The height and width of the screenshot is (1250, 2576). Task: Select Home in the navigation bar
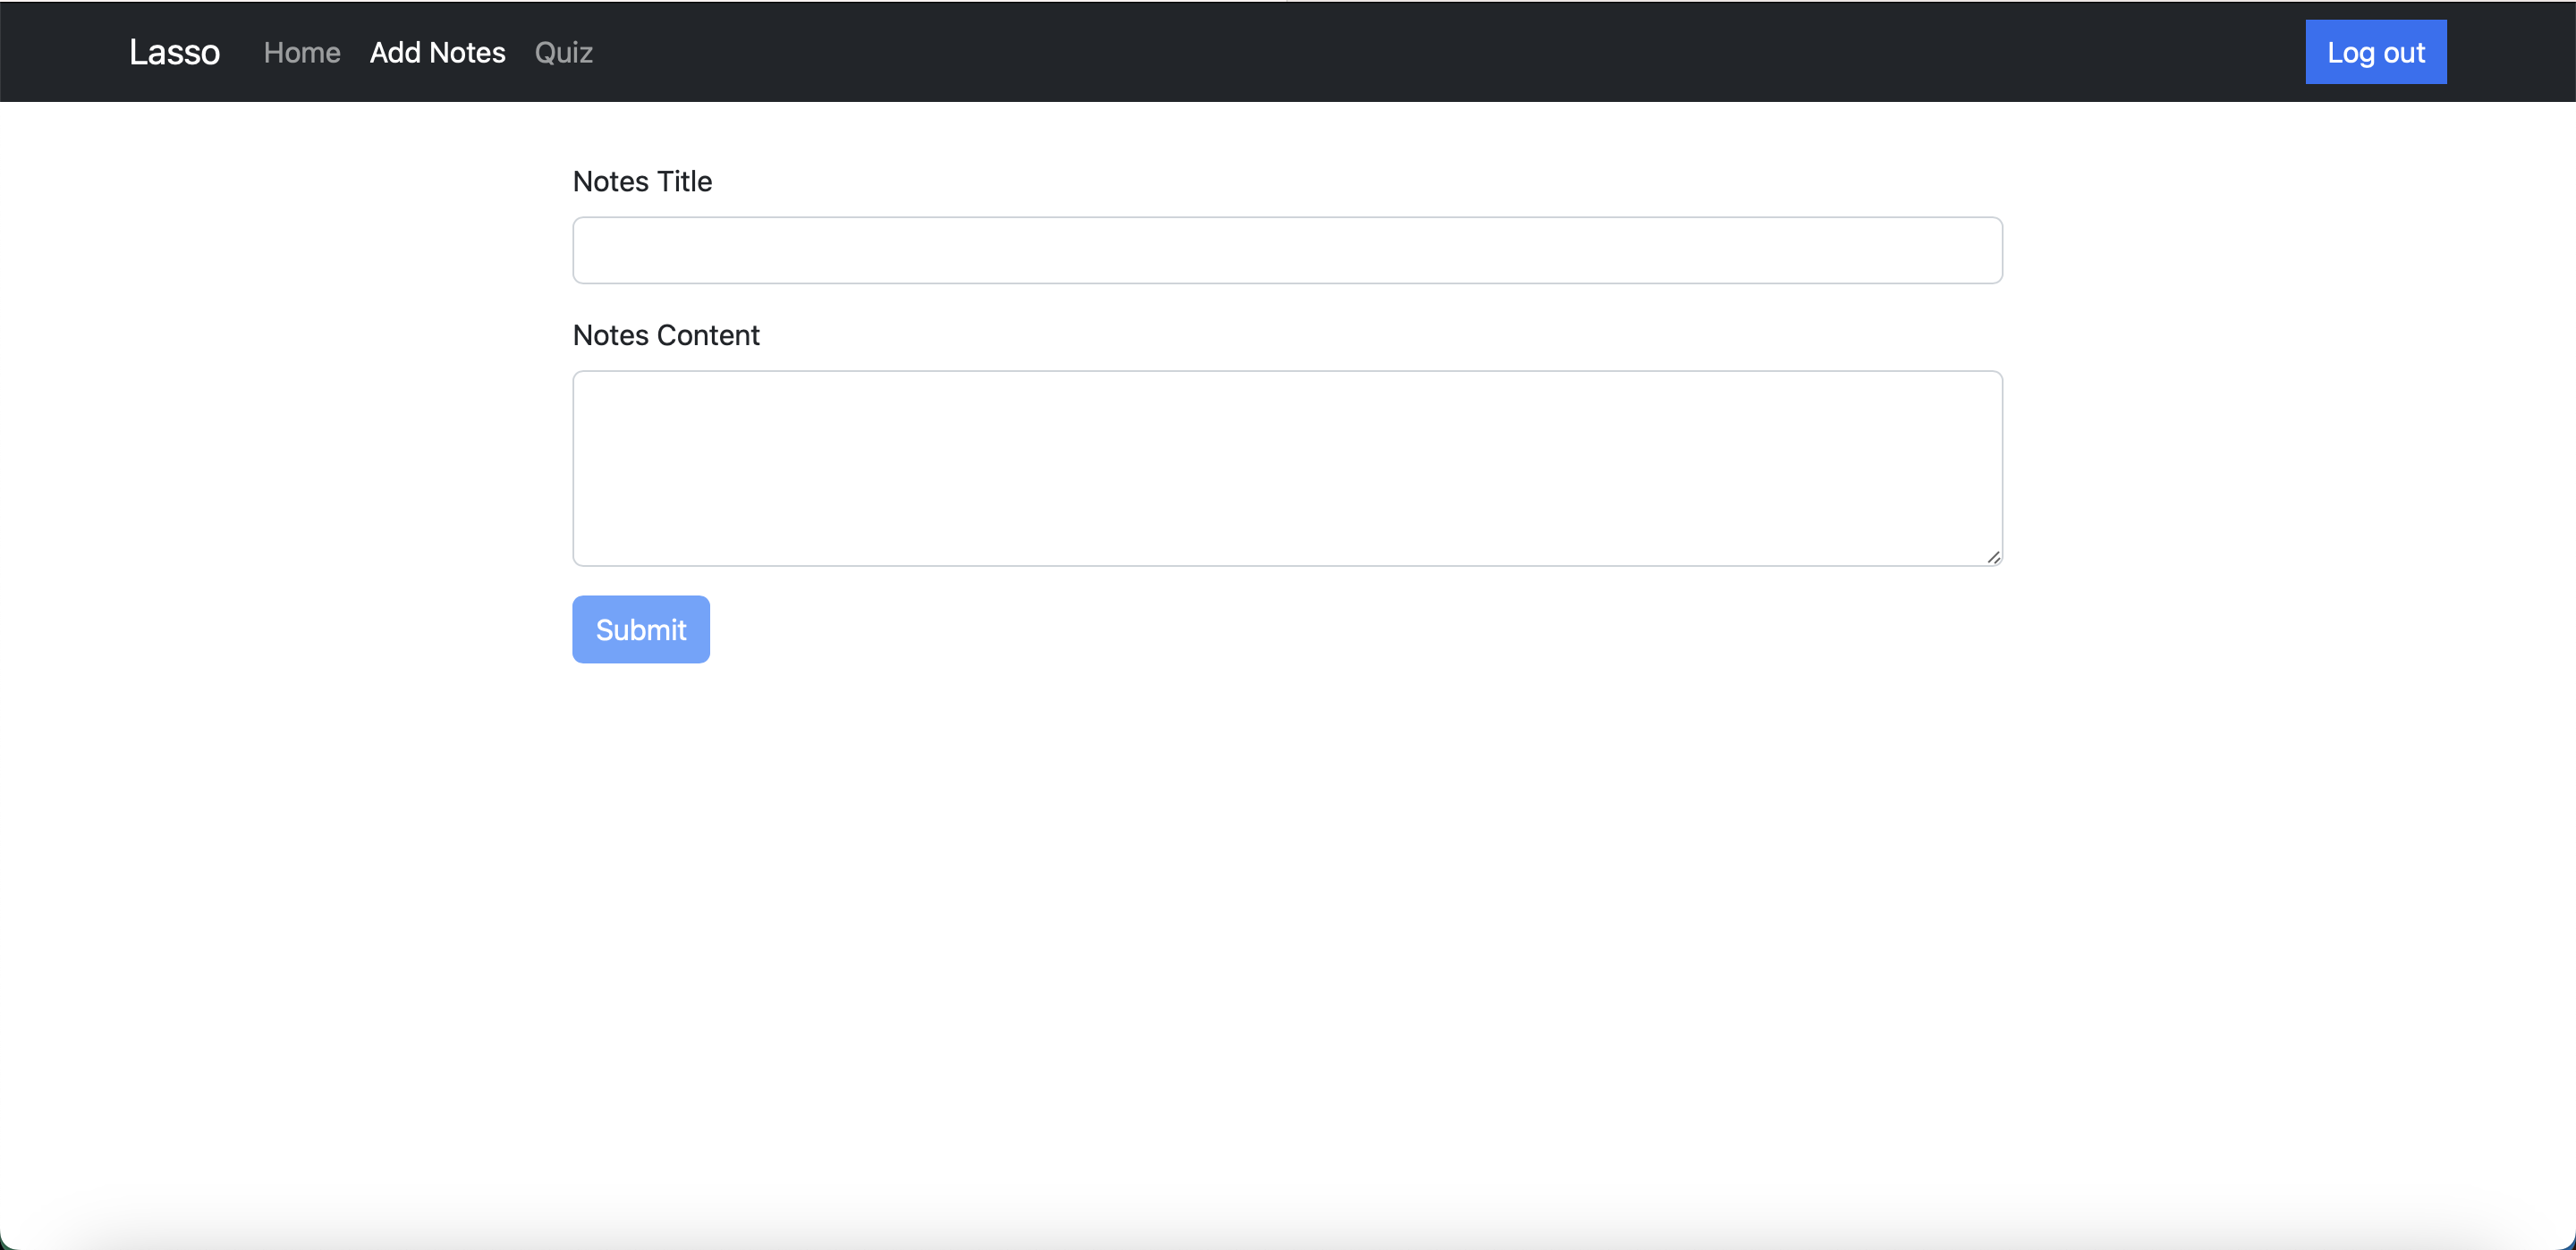[x=301, y=52]
